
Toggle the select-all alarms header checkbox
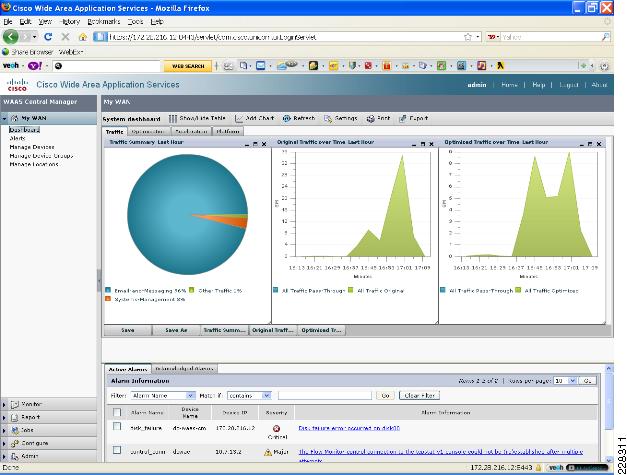[x=117, y=412]
